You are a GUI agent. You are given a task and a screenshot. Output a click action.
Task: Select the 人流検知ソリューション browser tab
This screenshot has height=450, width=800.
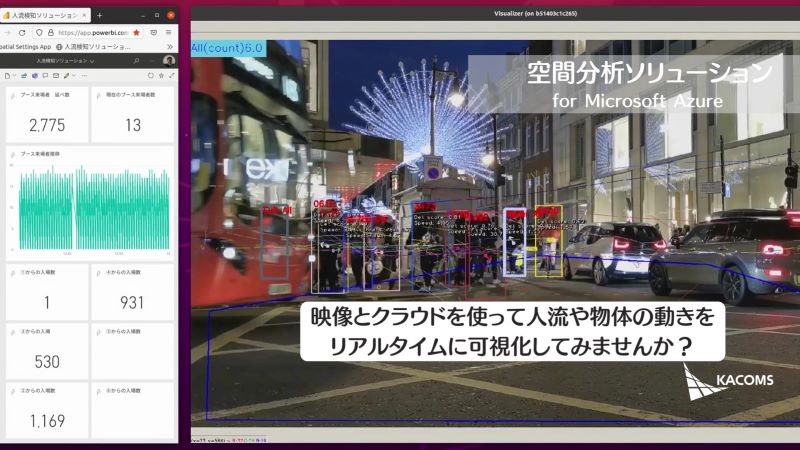click(45, 15)
